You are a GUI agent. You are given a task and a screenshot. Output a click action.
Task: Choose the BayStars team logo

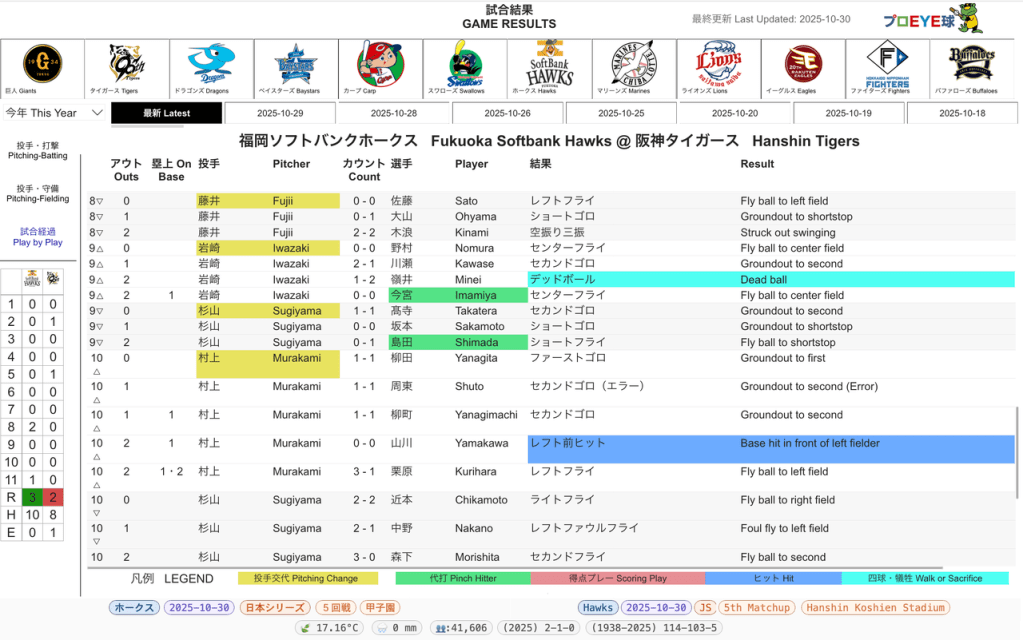tap(295, 66)
